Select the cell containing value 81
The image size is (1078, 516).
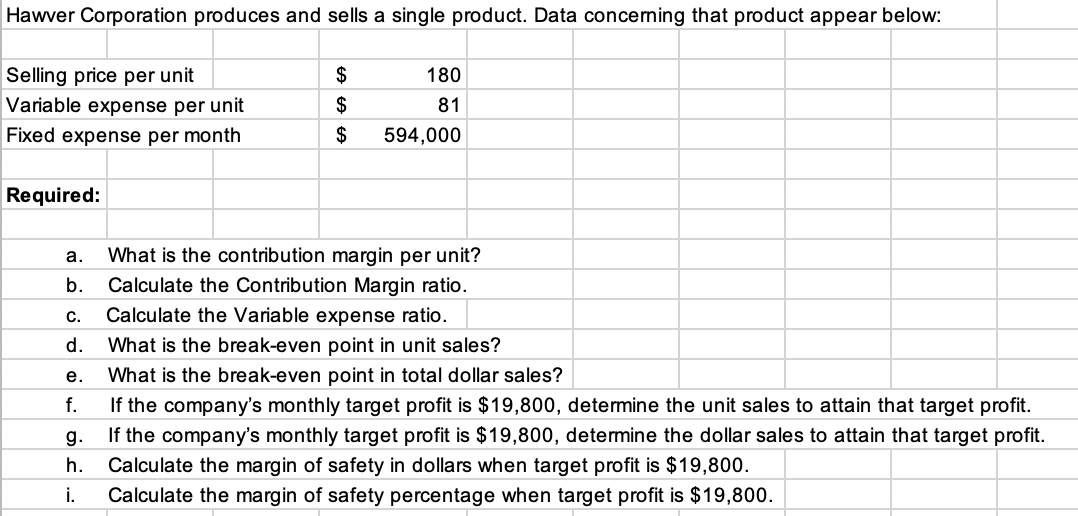393,105
